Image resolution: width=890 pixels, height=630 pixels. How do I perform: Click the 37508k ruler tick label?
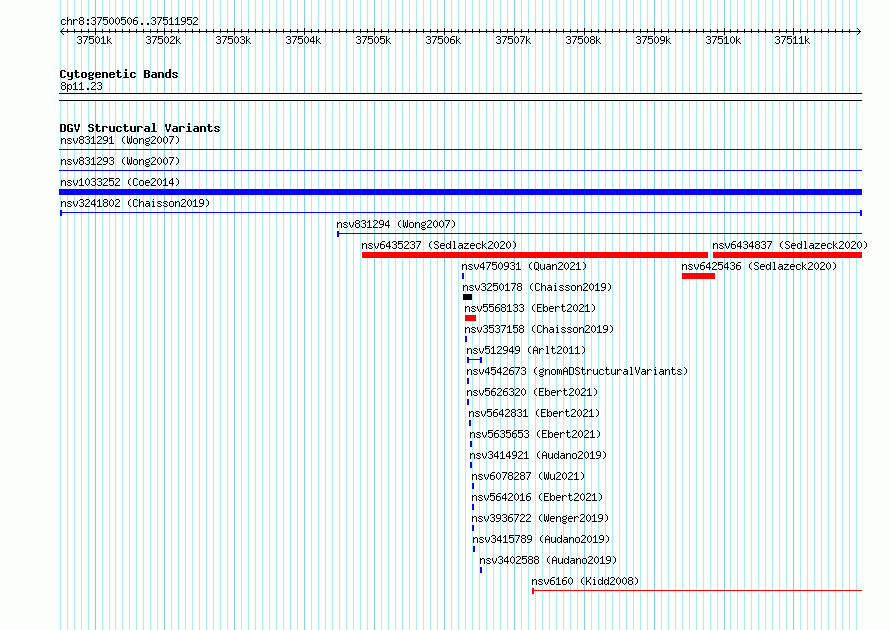pos(583,40)
